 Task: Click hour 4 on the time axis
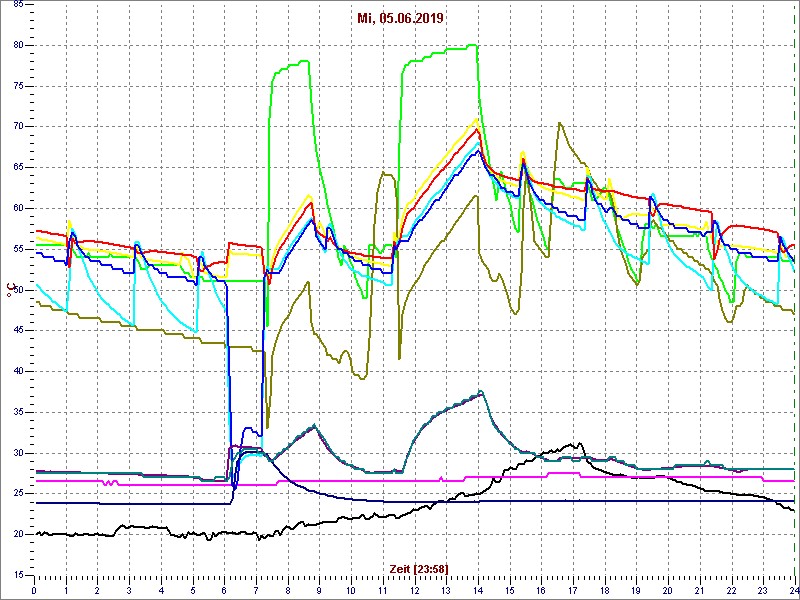point(161,591)
